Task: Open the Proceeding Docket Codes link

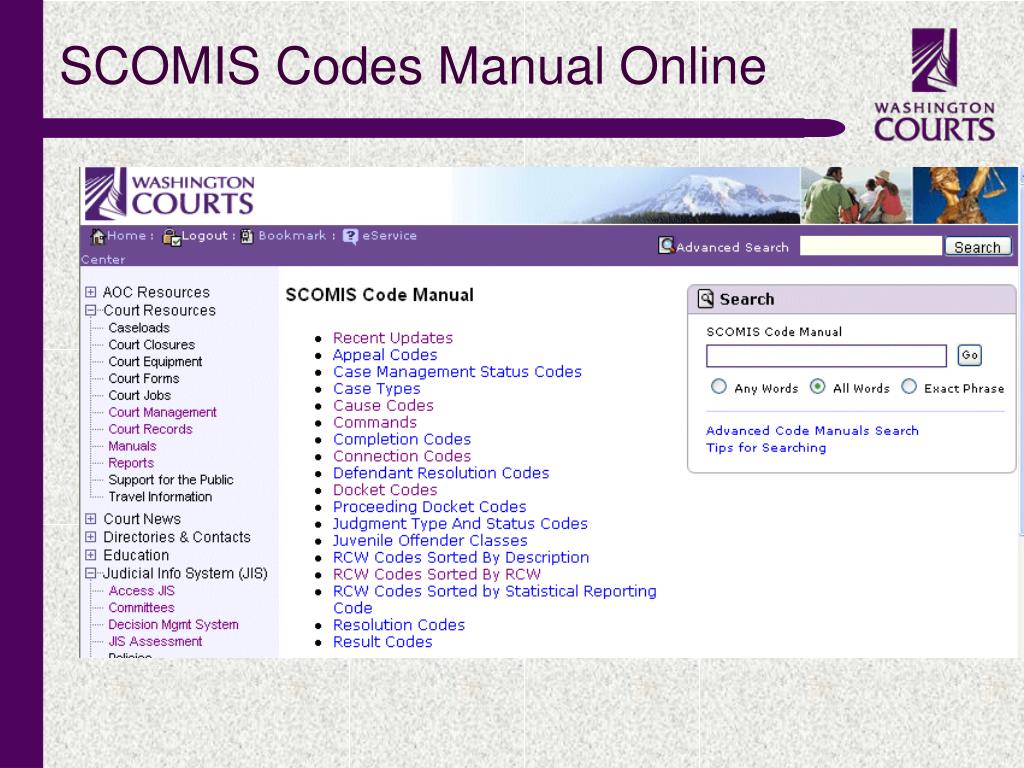Action: coord(430,507)
